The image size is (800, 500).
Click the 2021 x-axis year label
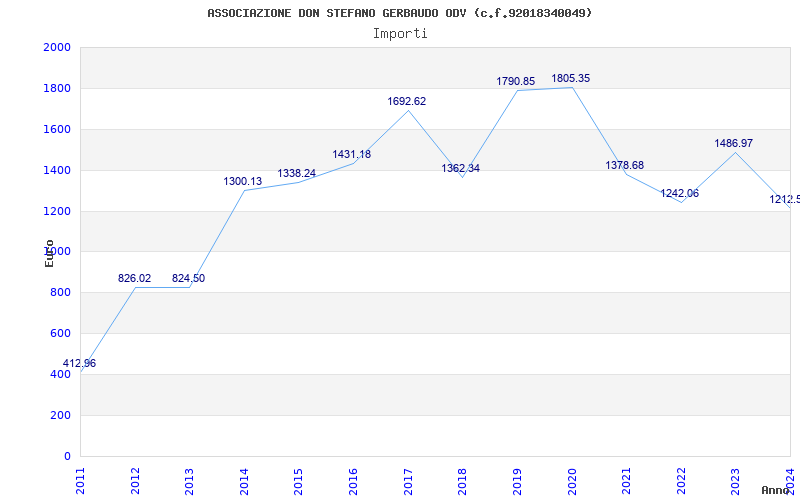tap(626, 481)
